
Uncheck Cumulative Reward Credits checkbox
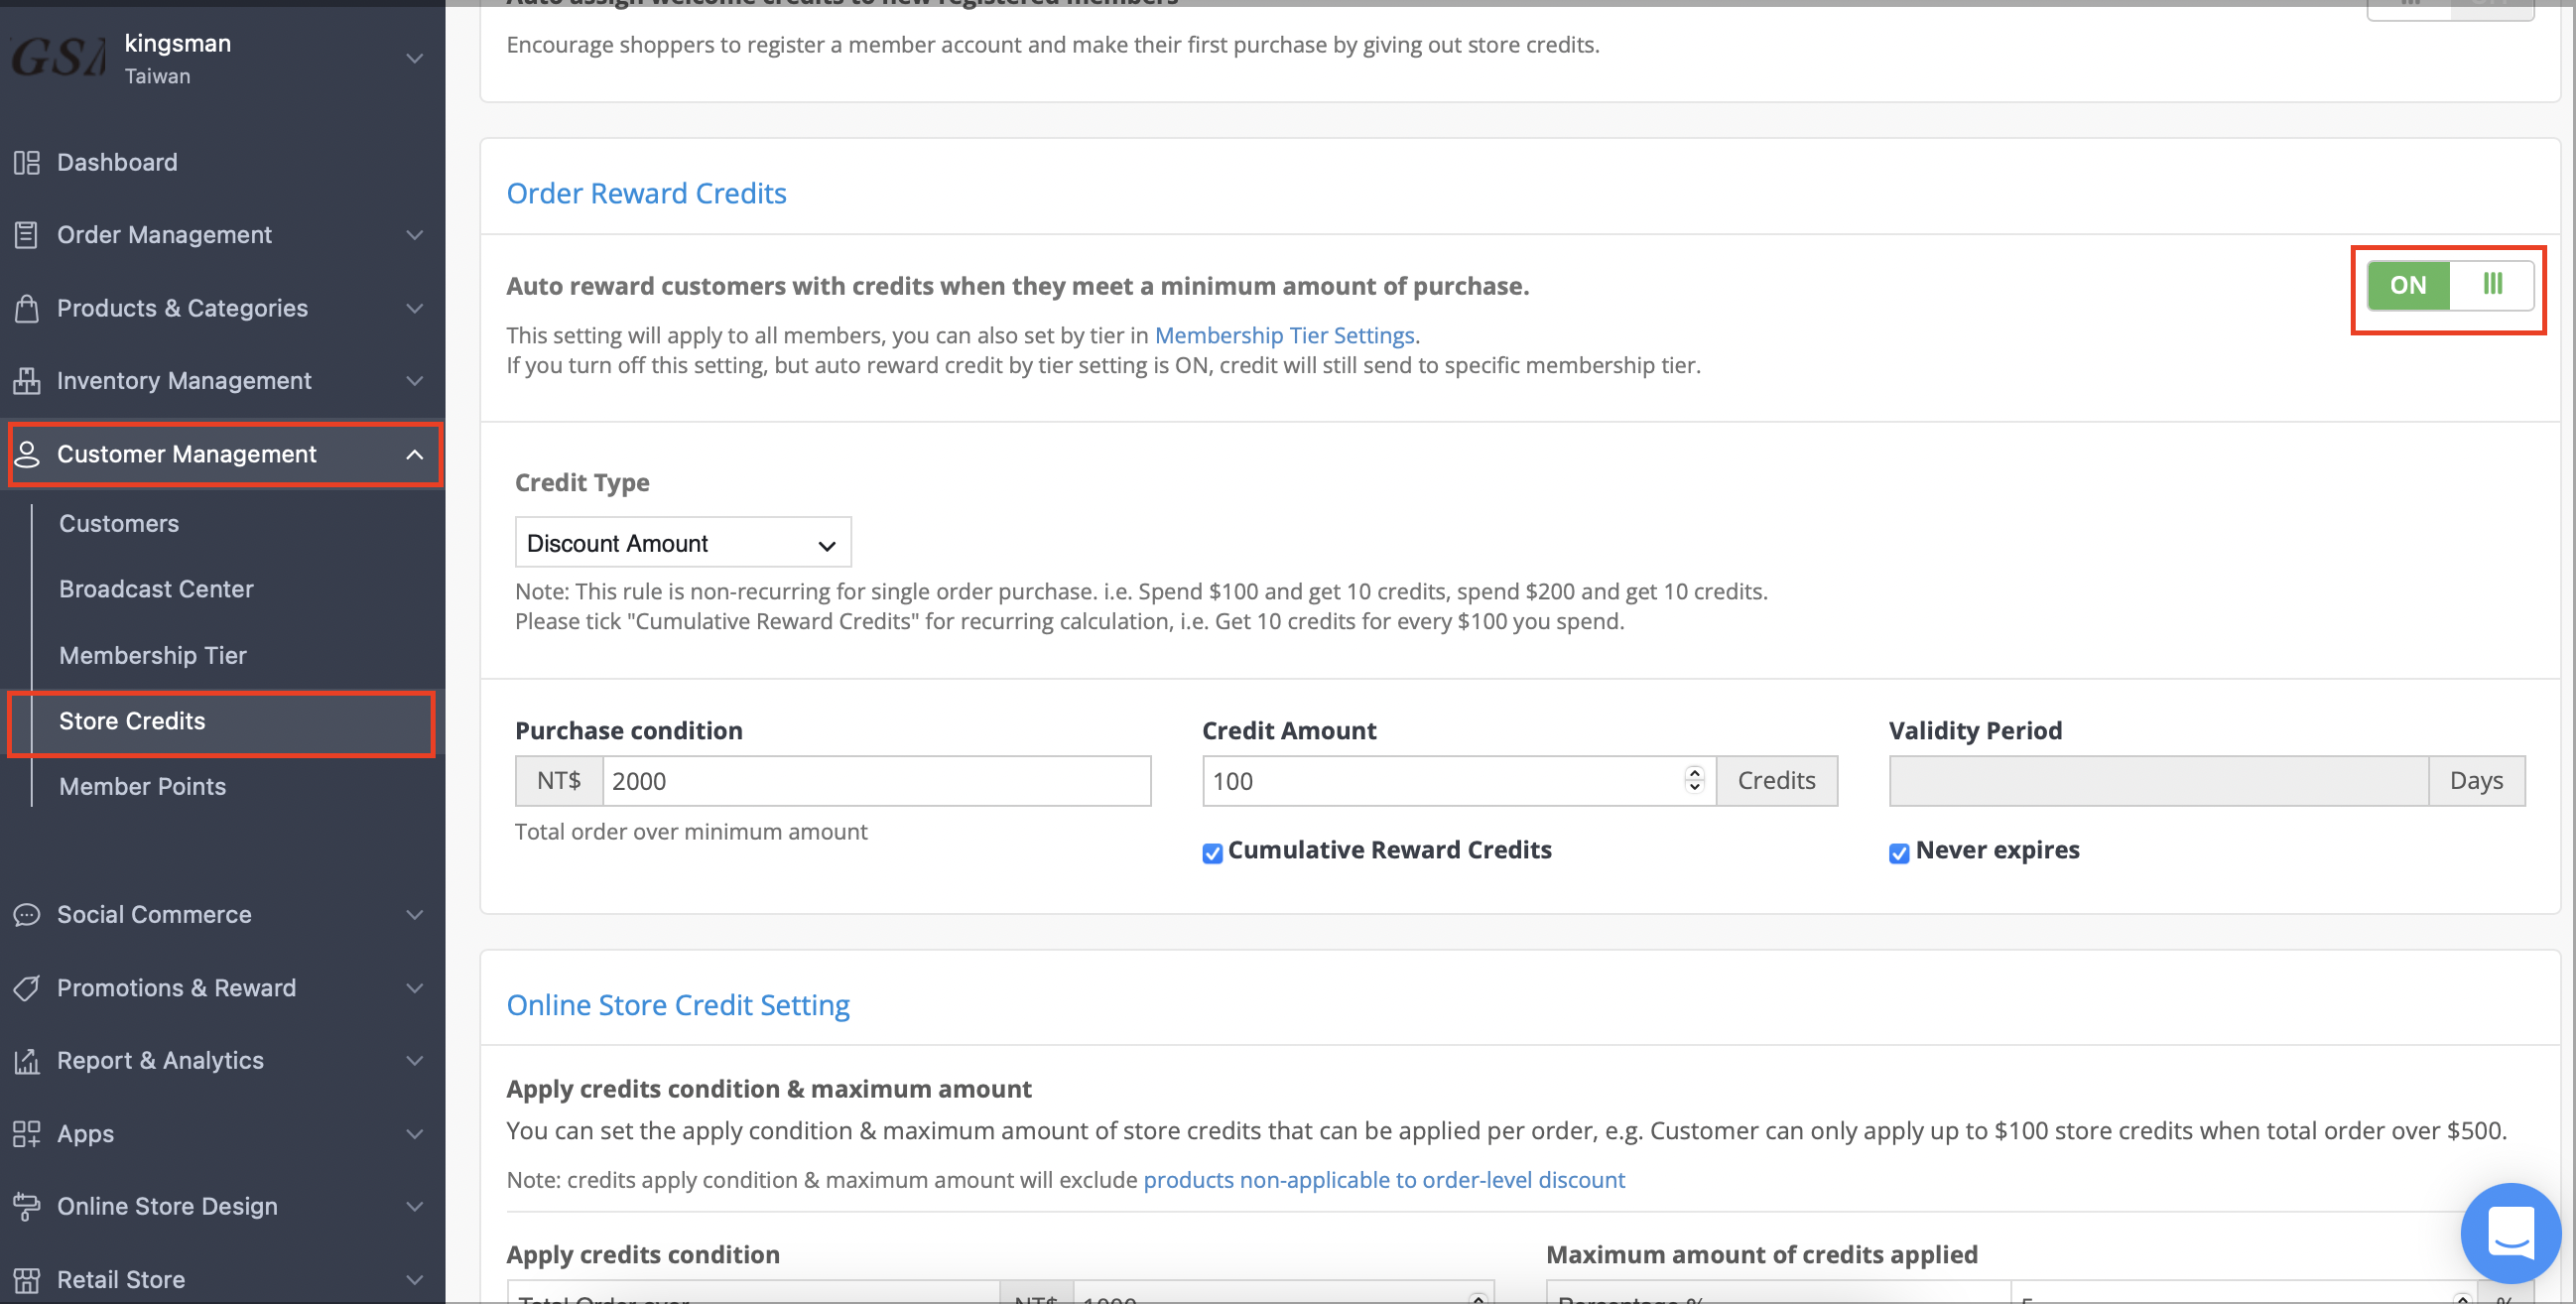pyautogui.click(x=1212, y=853)
